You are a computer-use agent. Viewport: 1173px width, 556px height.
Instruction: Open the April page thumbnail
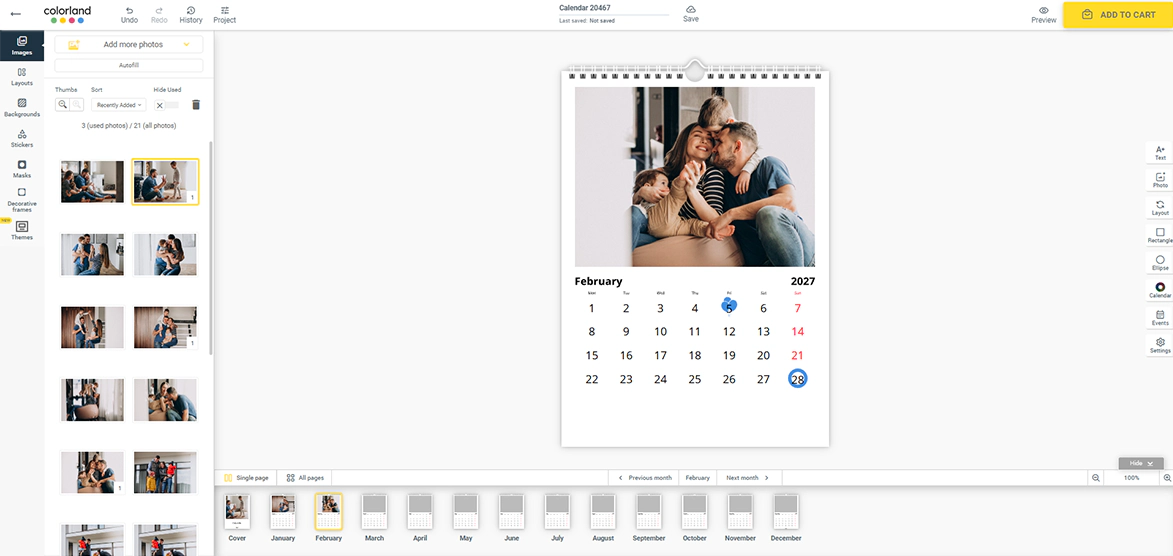pyautogui.click(x=420, y=513)
